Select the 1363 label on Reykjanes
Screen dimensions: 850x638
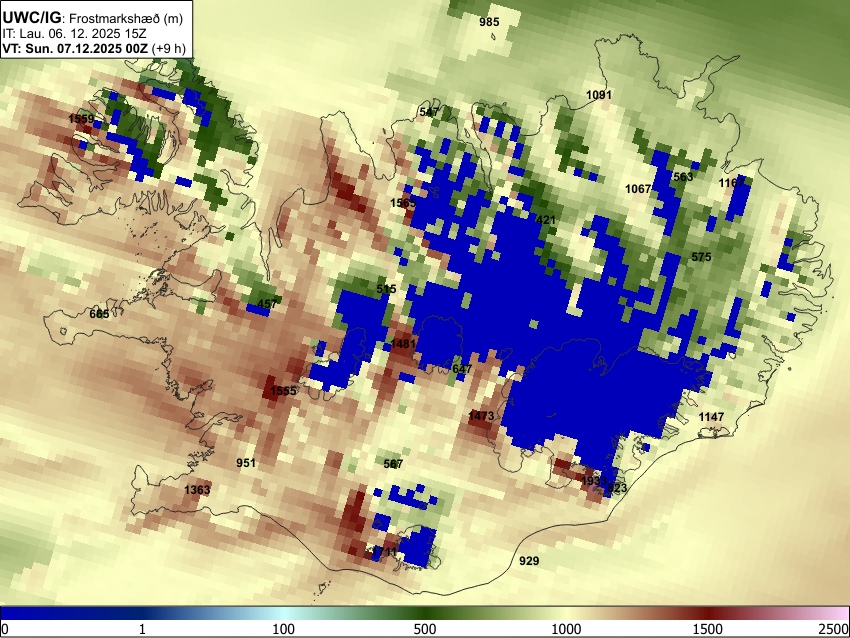197,490
